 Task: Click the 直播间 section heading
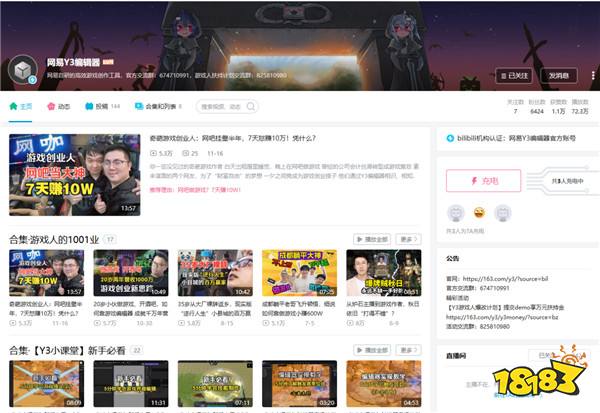(456, 356)
